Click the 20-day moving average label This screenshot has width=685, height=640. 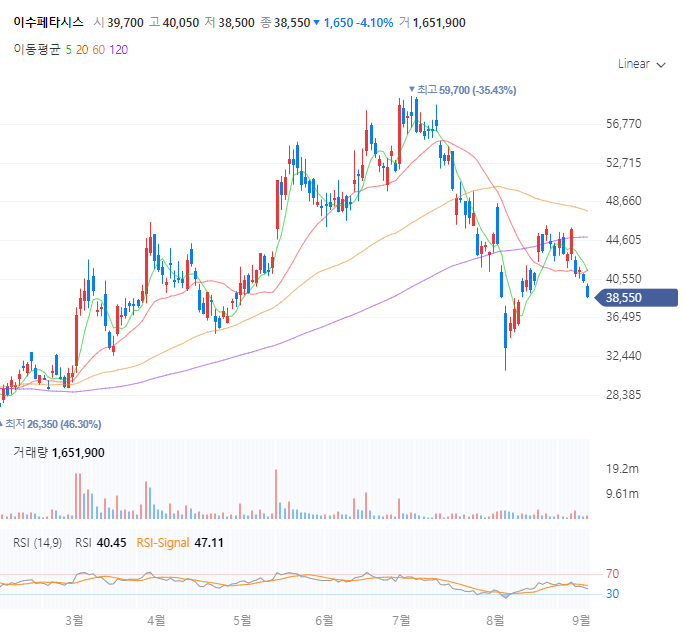pos(82,50)
